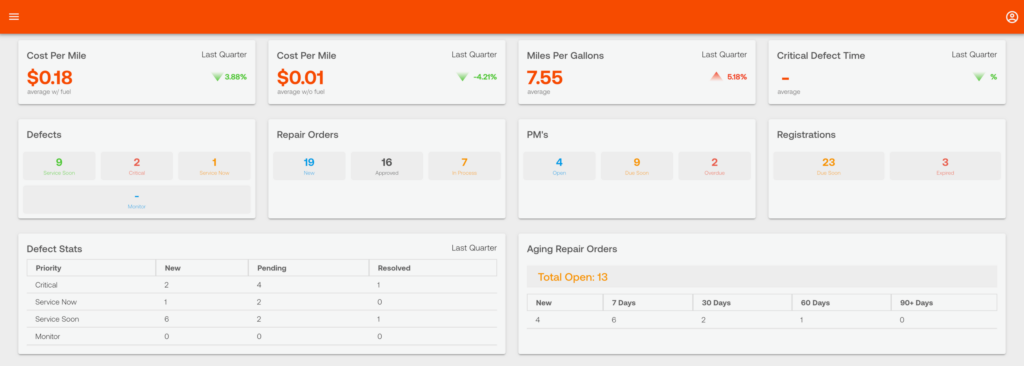The image size is (1024, 366).
Task: Click the red up arrow beside 5.18%
Action: (x=716, y=76)
